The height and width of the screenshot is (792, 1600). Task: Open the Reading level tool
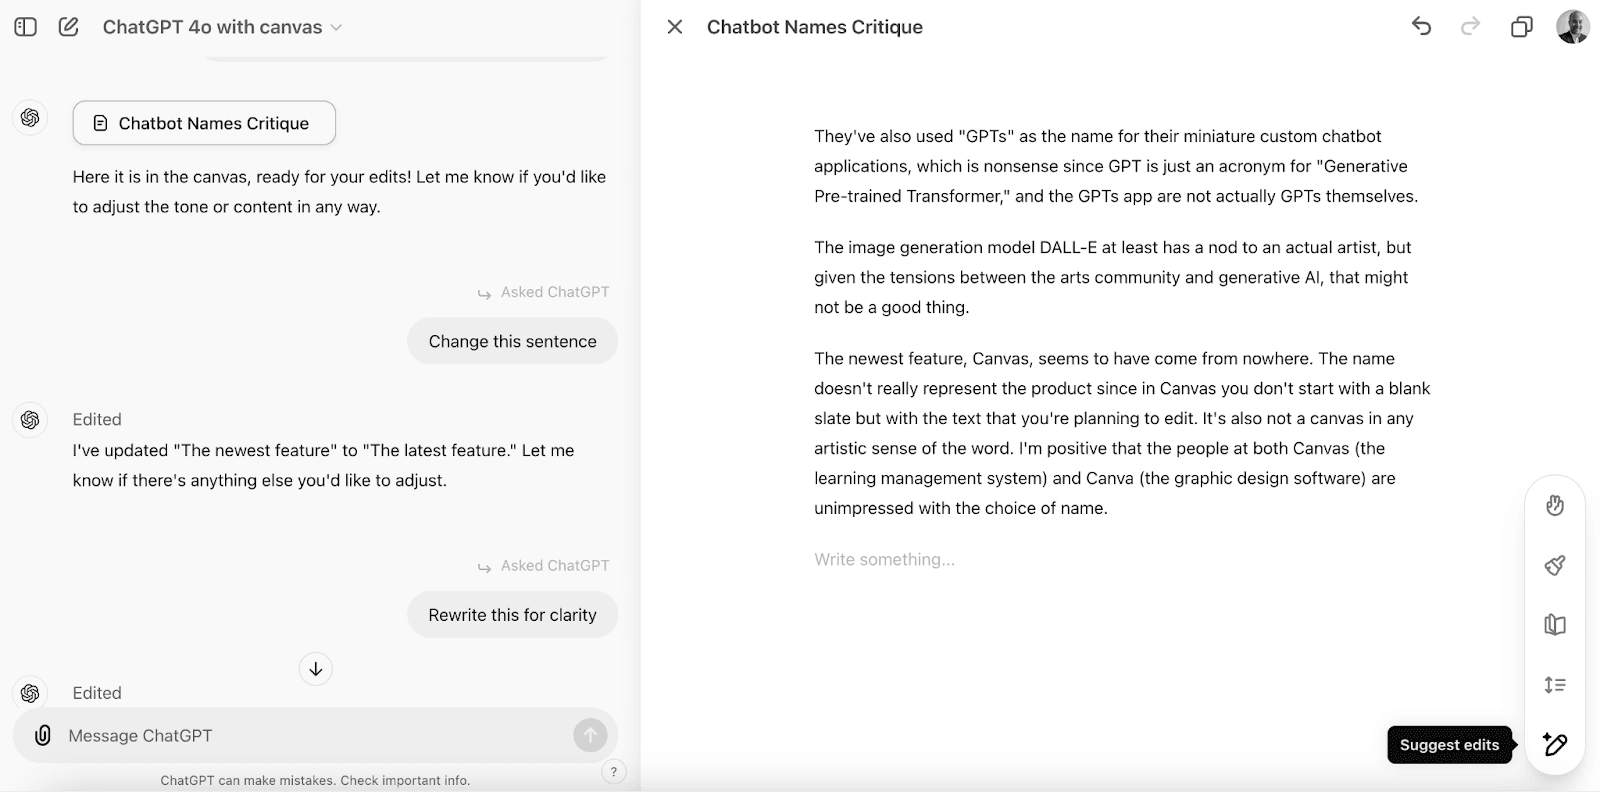click(x=1555, y=625)
